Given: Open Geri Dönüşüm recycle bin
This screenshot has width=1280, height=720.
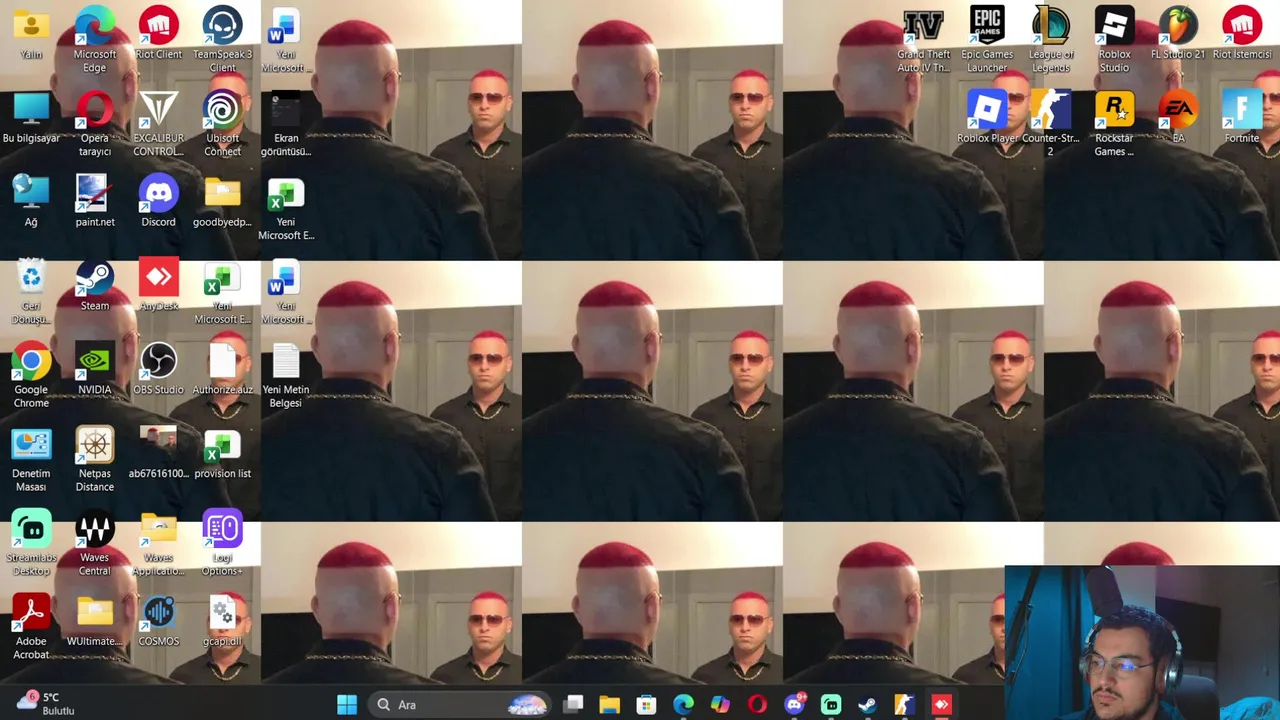Looking at the screenshot, I should 31,291.
